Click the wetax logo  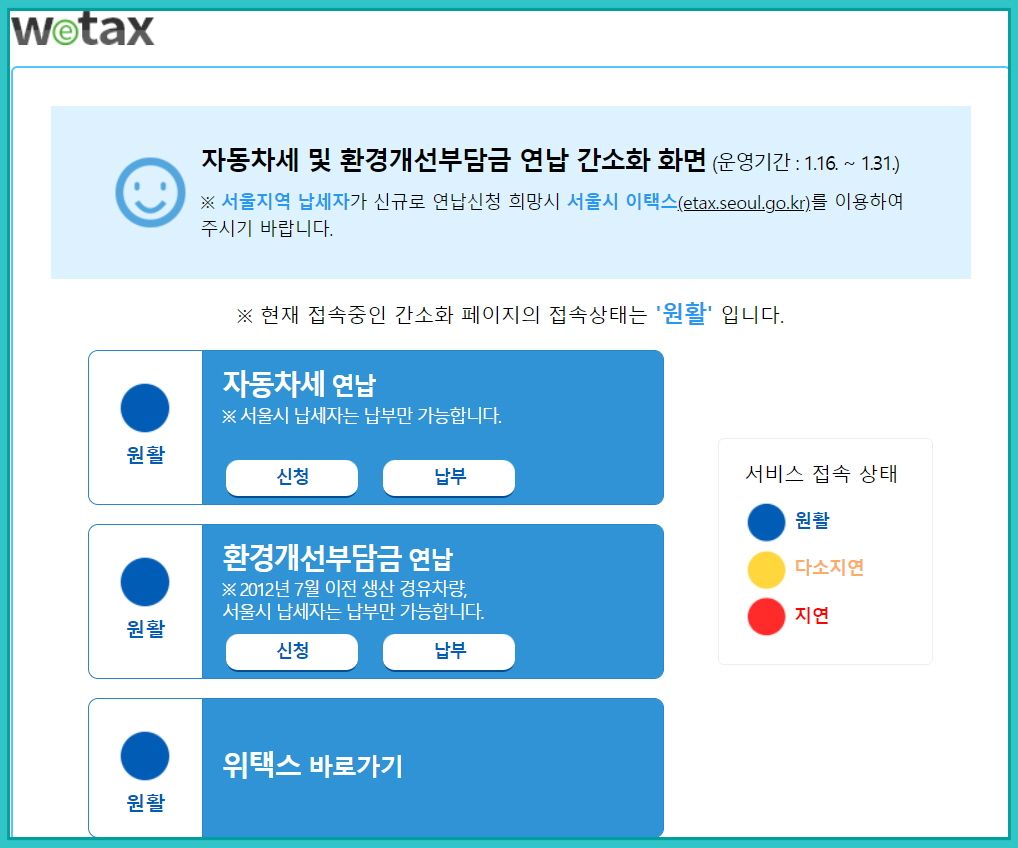[x=82, y=30]
